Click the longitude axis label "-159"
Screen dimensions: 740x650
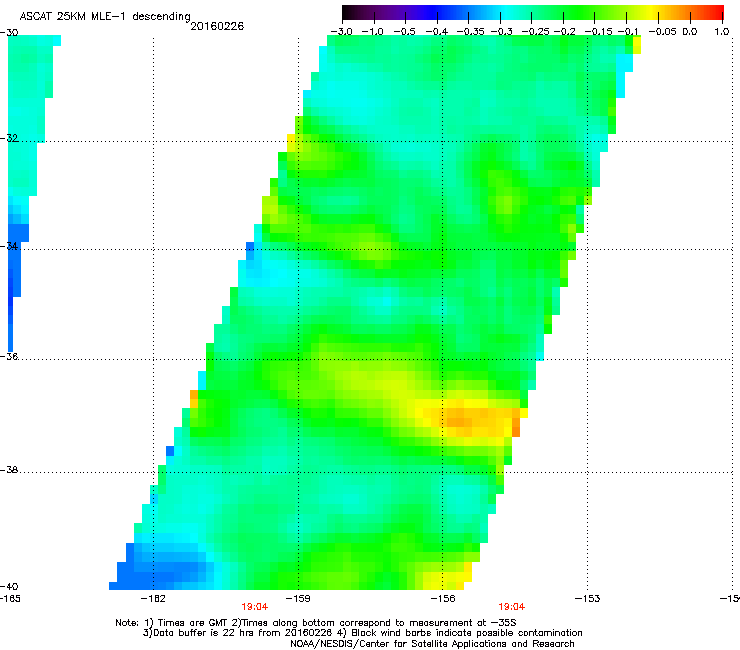[298, 599]
